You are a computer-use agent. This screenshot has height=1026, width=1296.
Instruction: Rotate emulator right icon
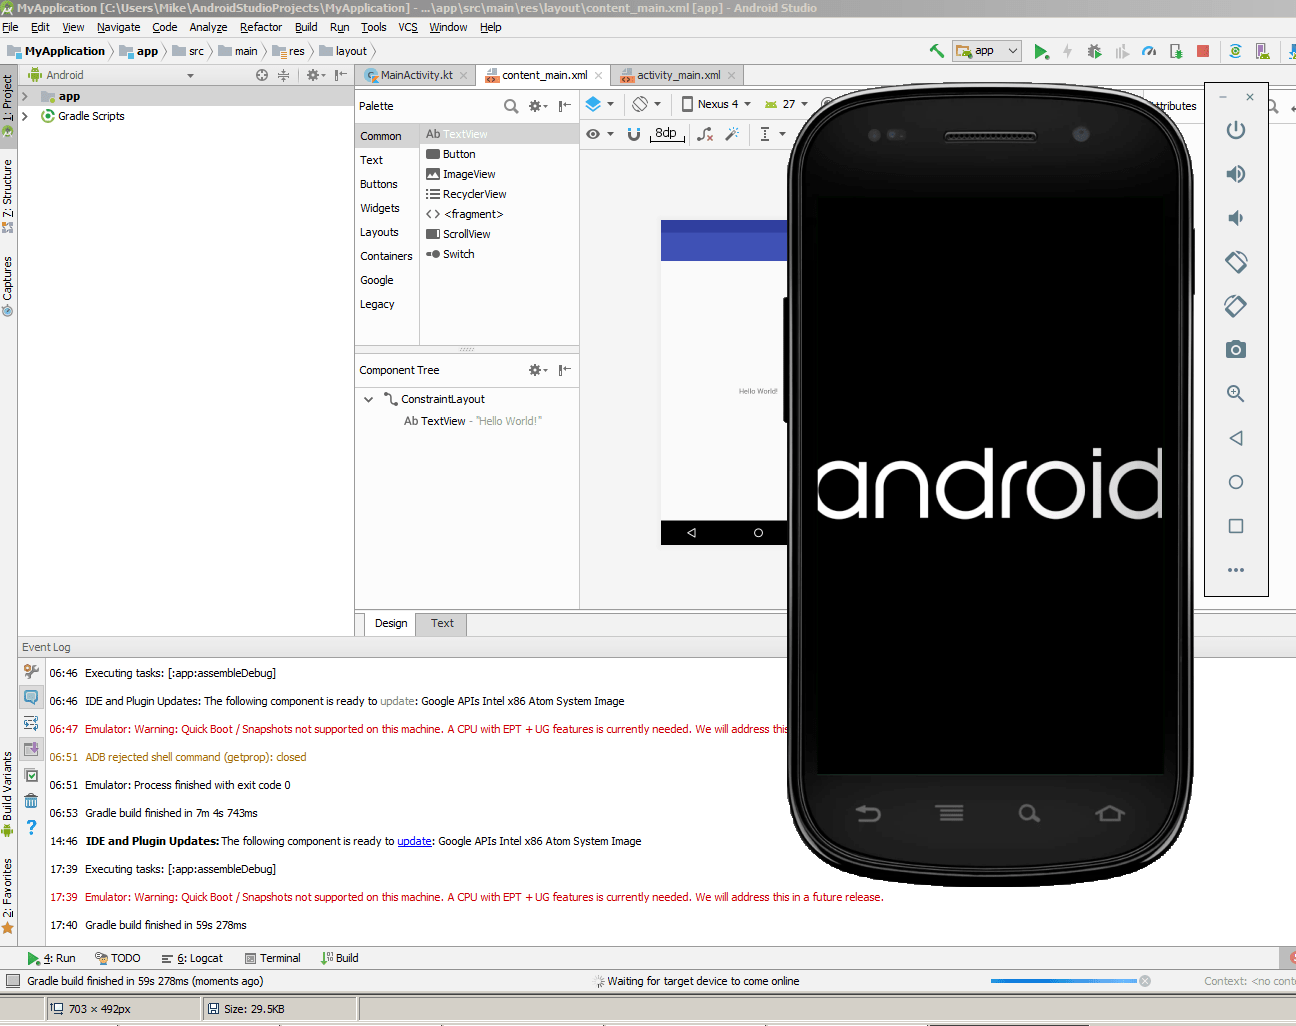[x=1236, y=306]
